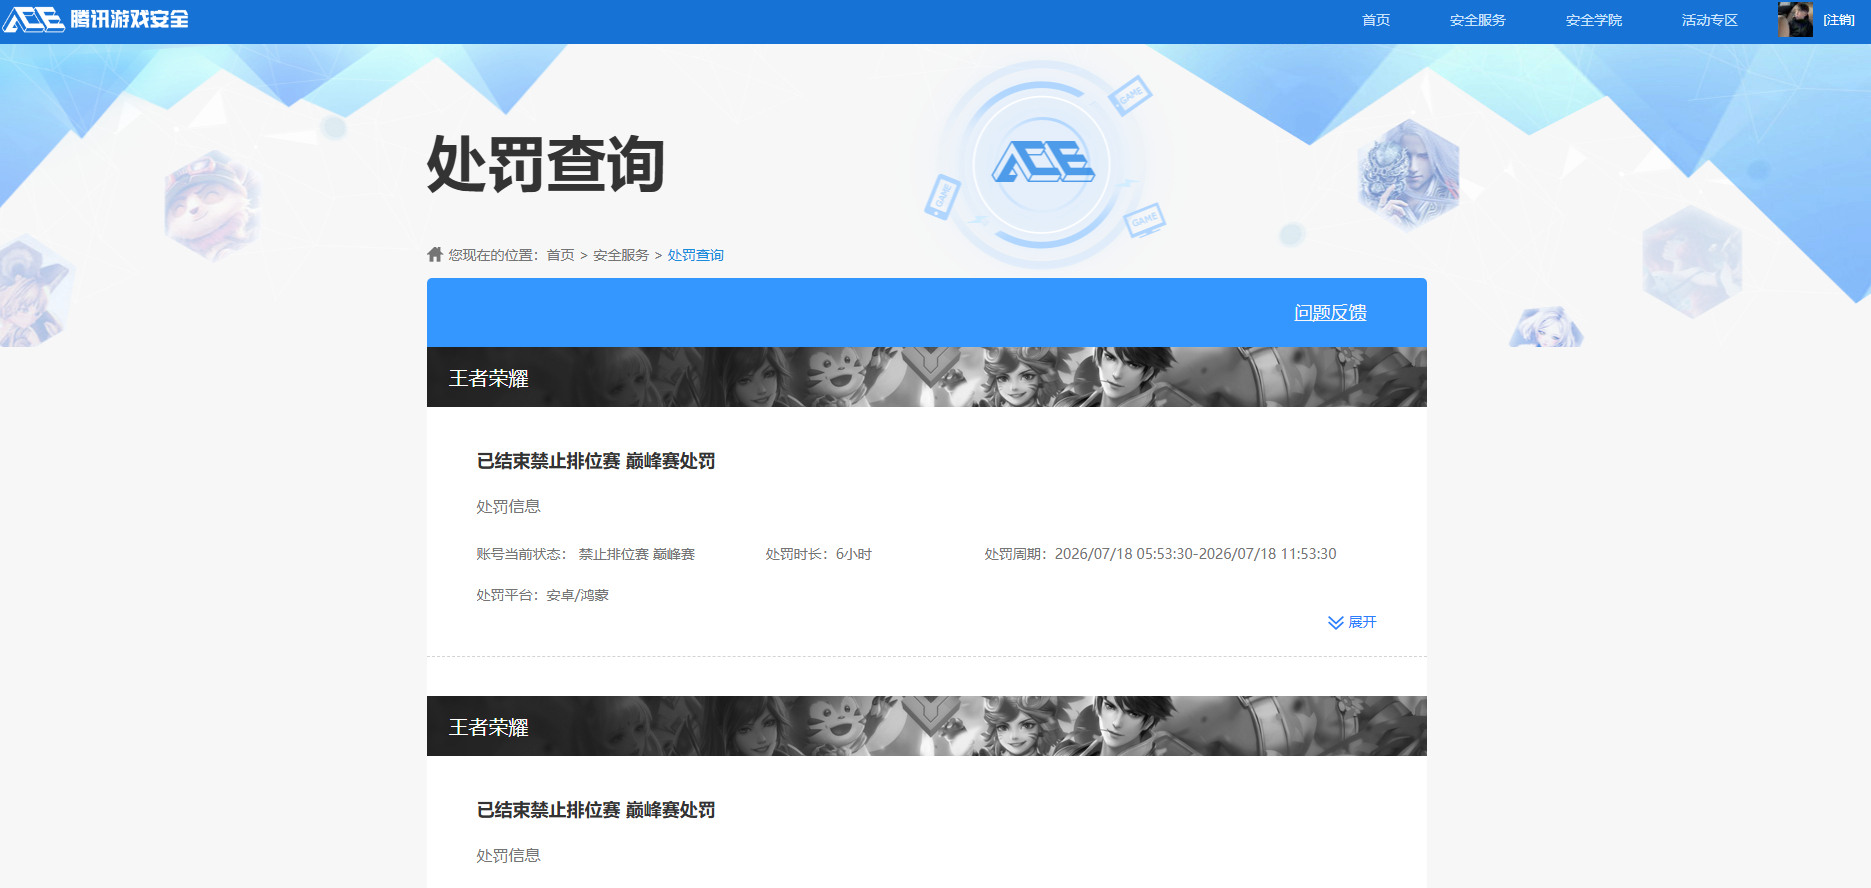Screen dimensions: 1871x888
Task: Click the first 王者荣耀 game banner
Action: [926, 377]
